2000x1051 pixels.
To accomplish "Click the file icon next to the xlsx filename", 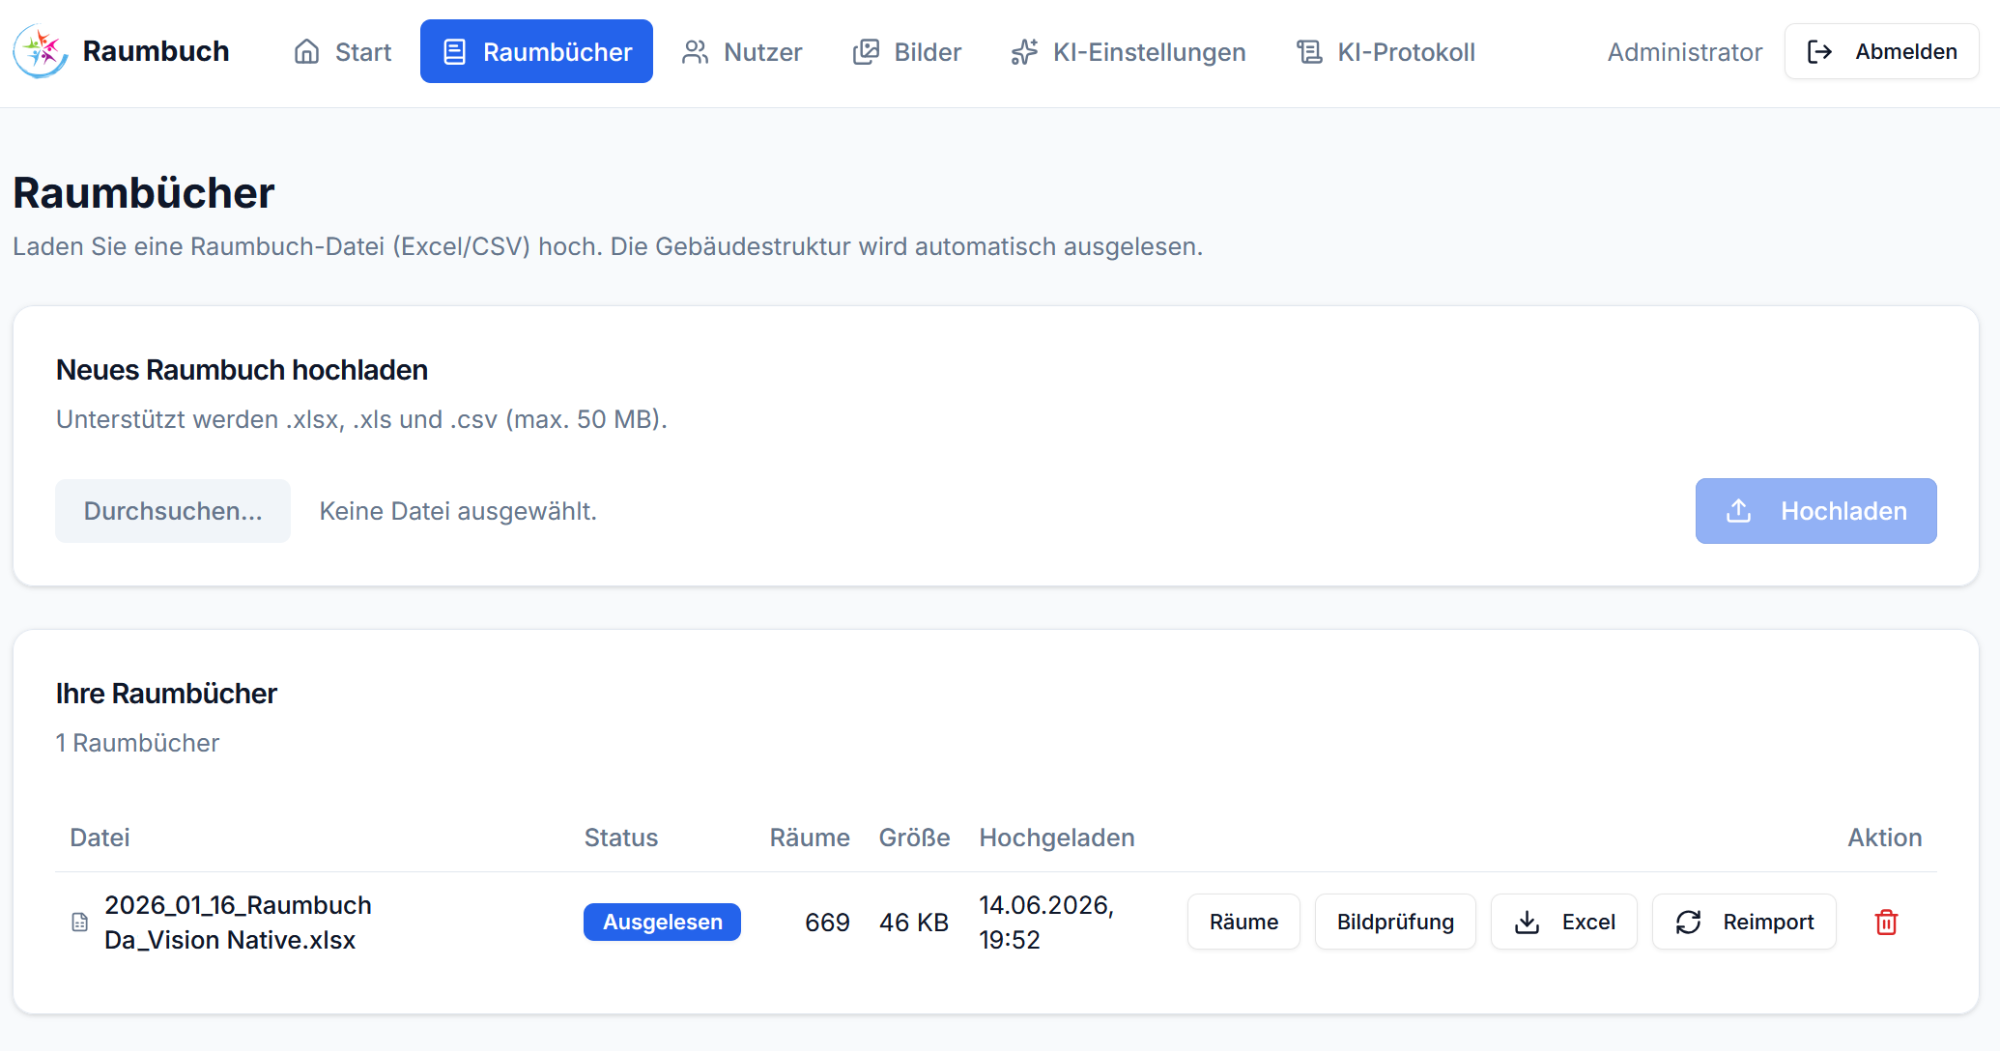I will 80,922.
